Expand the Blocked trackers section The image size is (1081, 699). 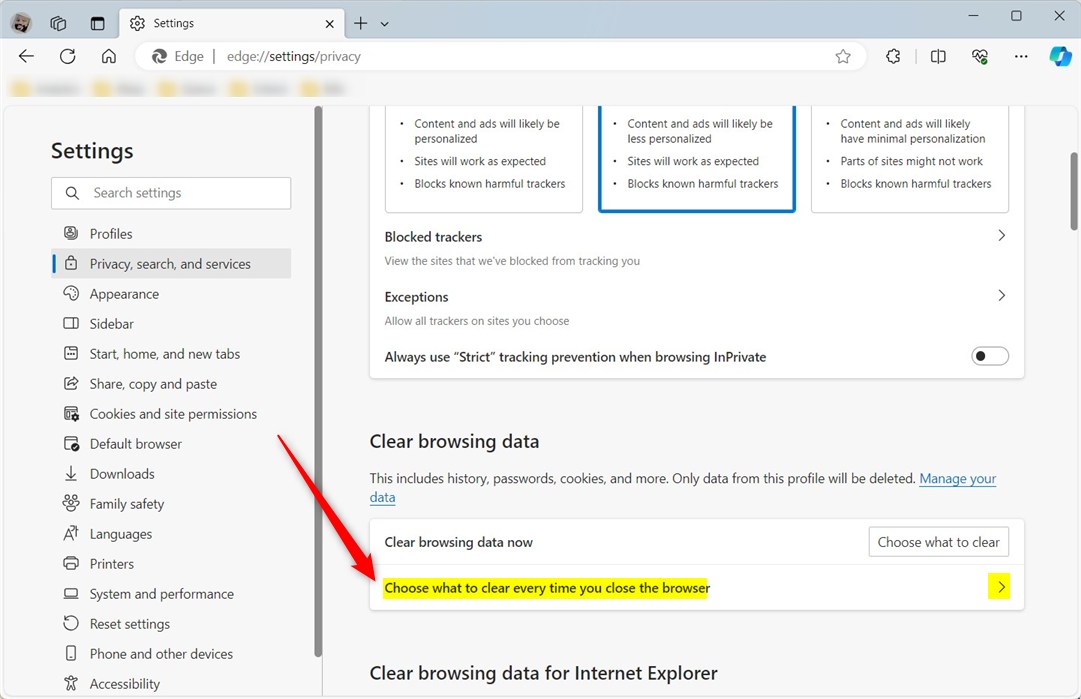(1001, 236)
